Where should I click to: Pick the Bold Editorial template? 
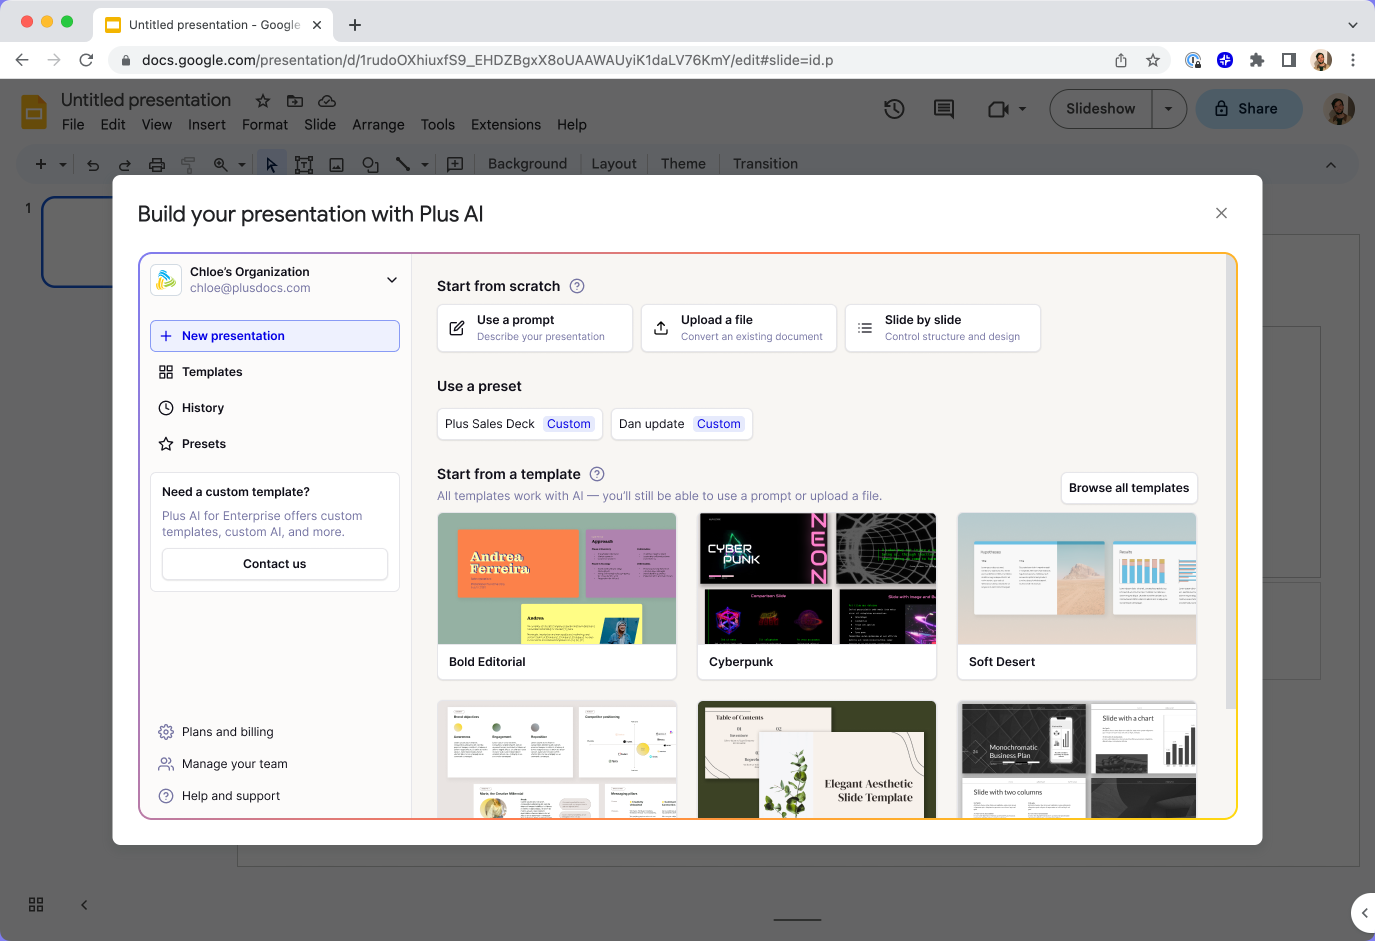coord(557,596)
